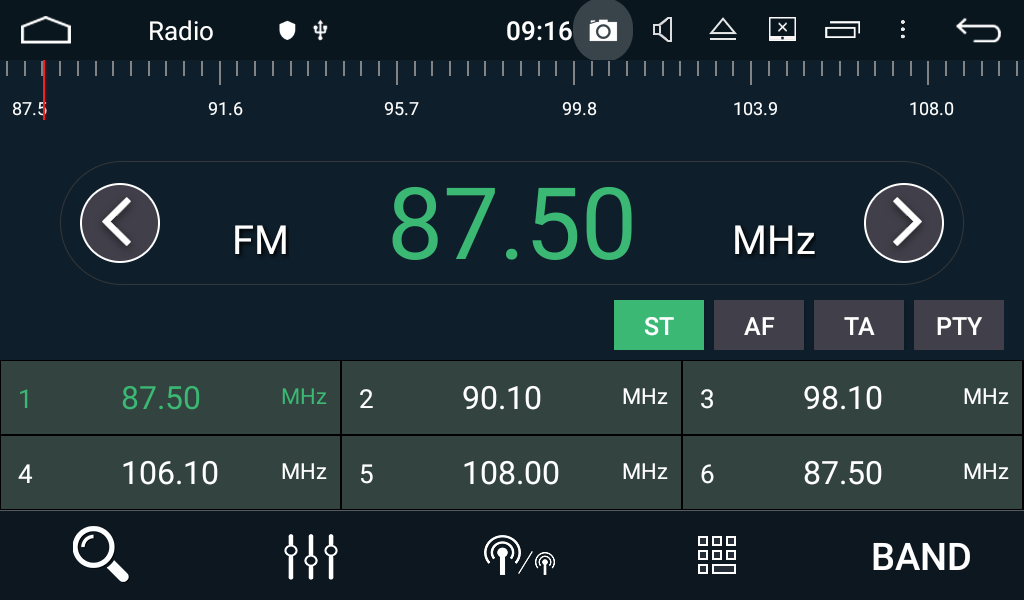
Task: Open the PTY program type selector
Action: click(x=958, y=326)
